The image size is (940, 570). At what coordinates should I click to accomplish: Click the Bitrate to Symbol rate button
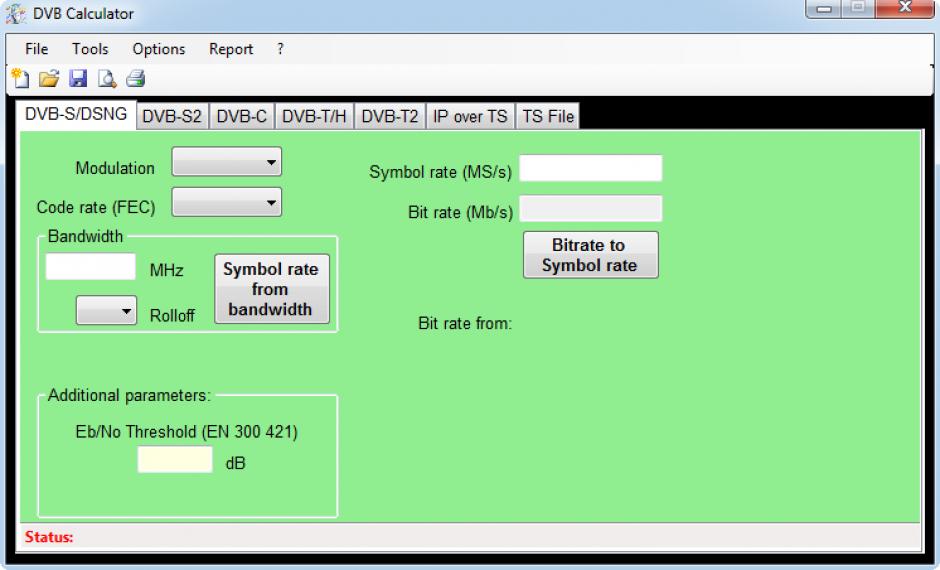[x=590, y=255]
